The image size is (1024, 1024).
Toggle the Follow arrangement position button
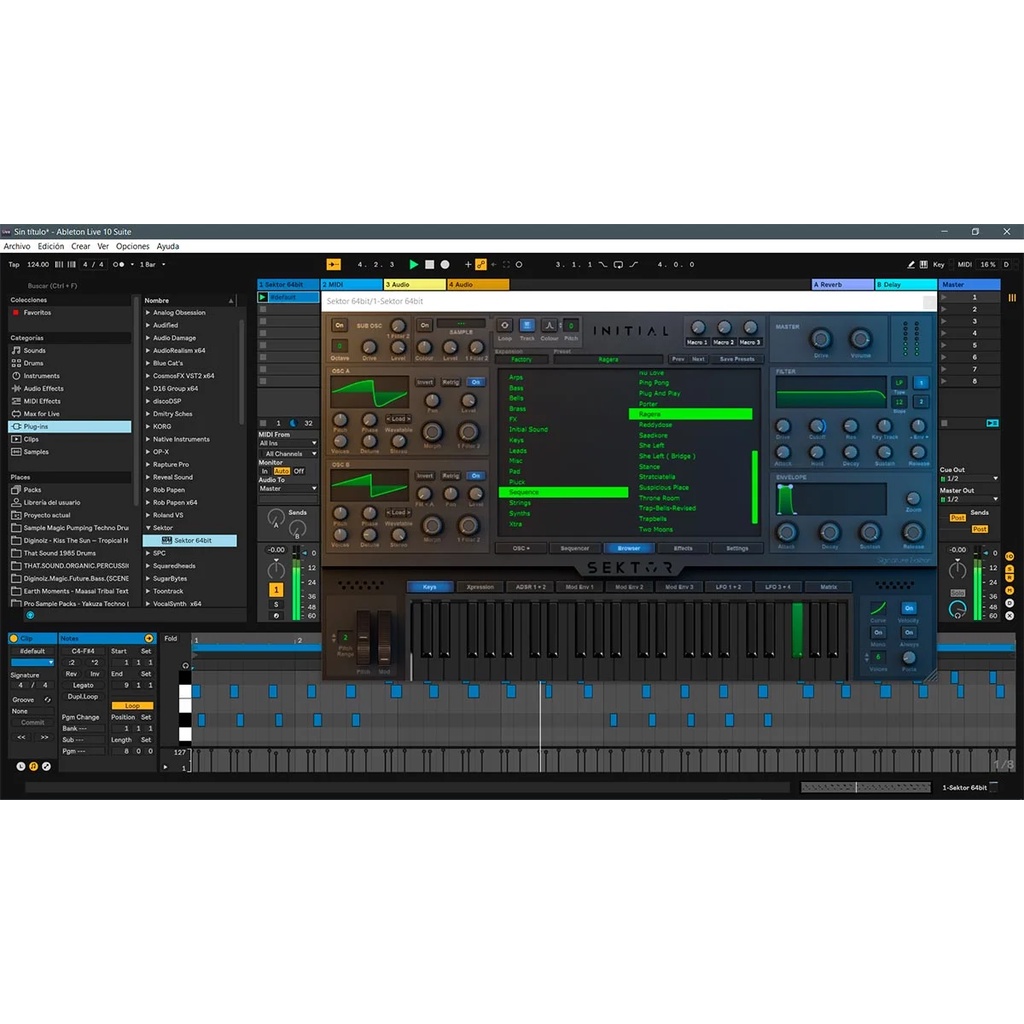334,264
